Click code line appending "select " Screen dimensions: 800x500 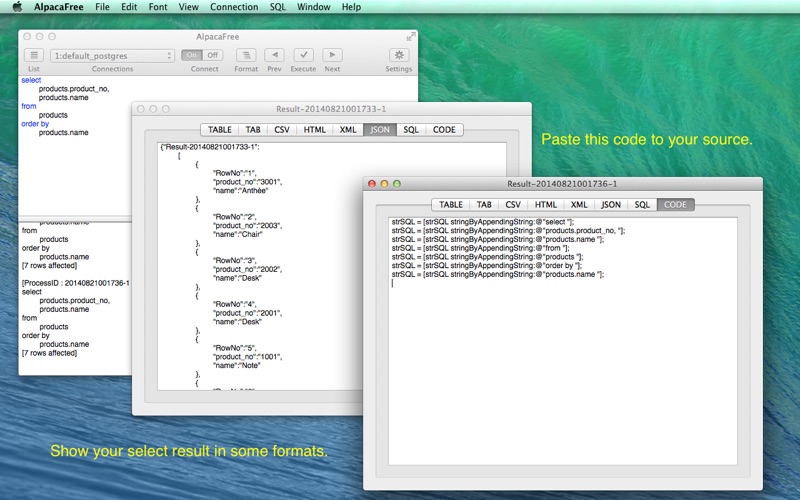coord(483,222)
